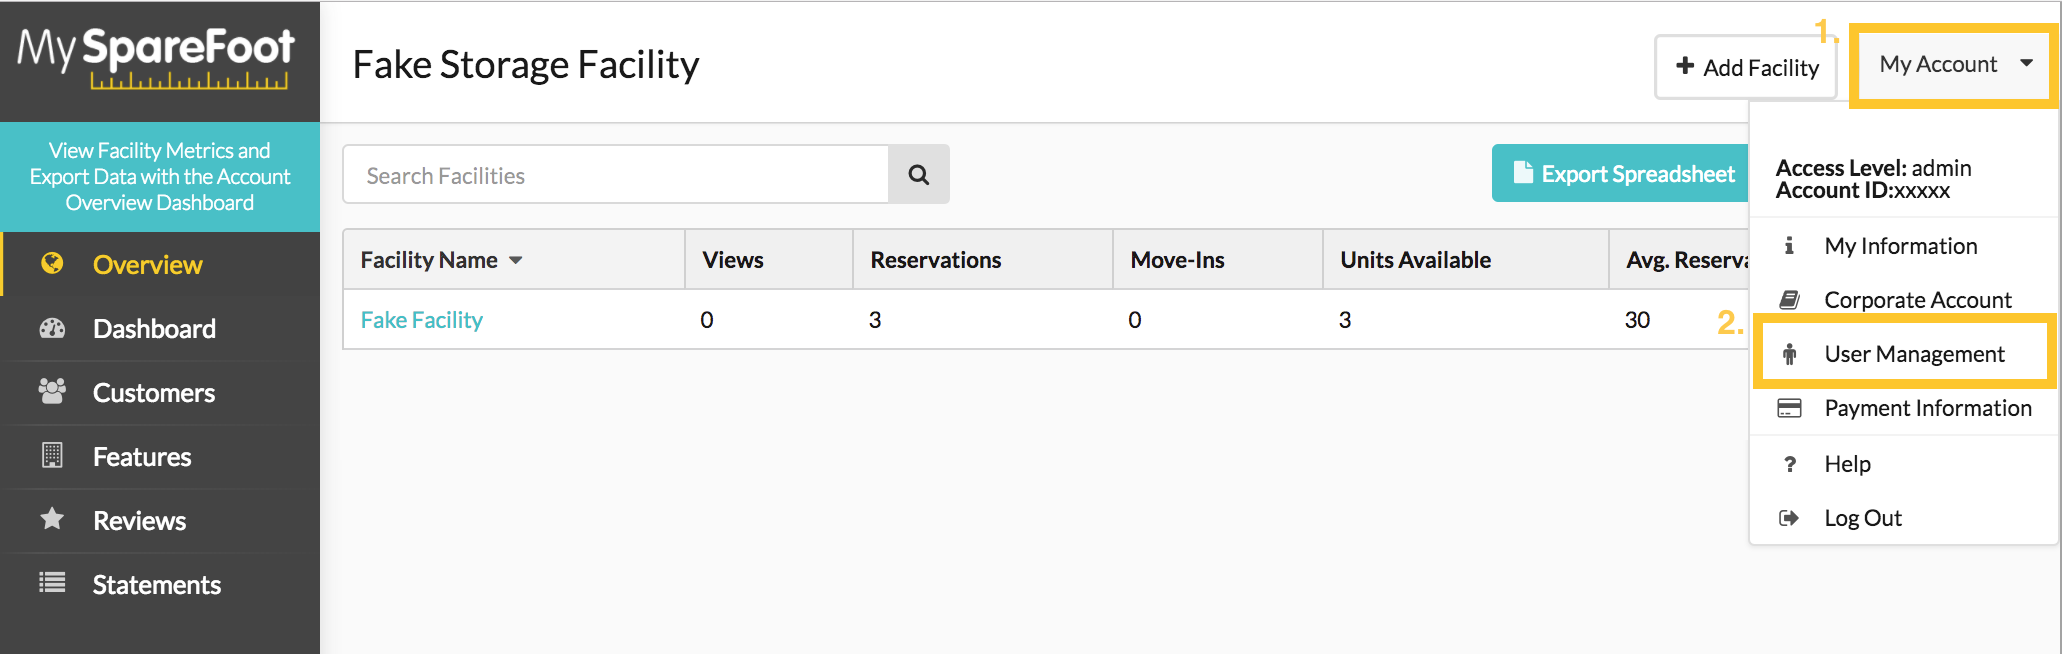Screen dimensions: 2062x654
Task: Open the Fake Facility link
Action: pyautogui.click(x=421, y=320)
